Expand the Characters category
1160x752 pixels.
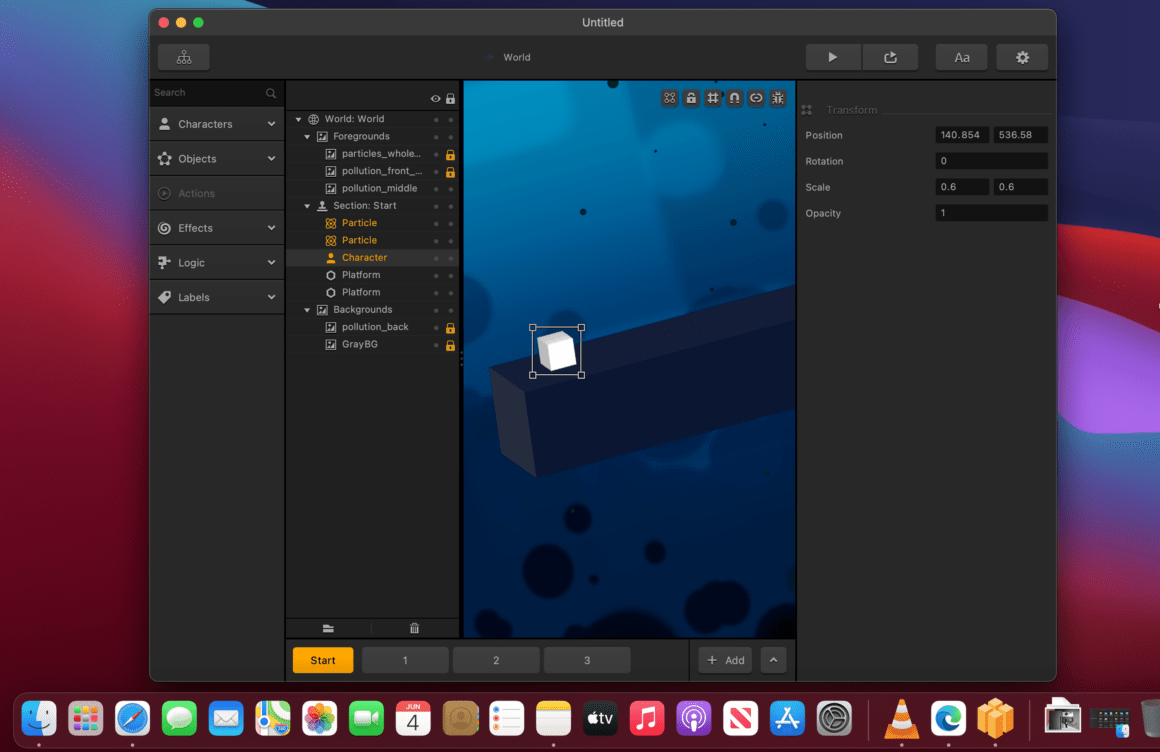217,124
